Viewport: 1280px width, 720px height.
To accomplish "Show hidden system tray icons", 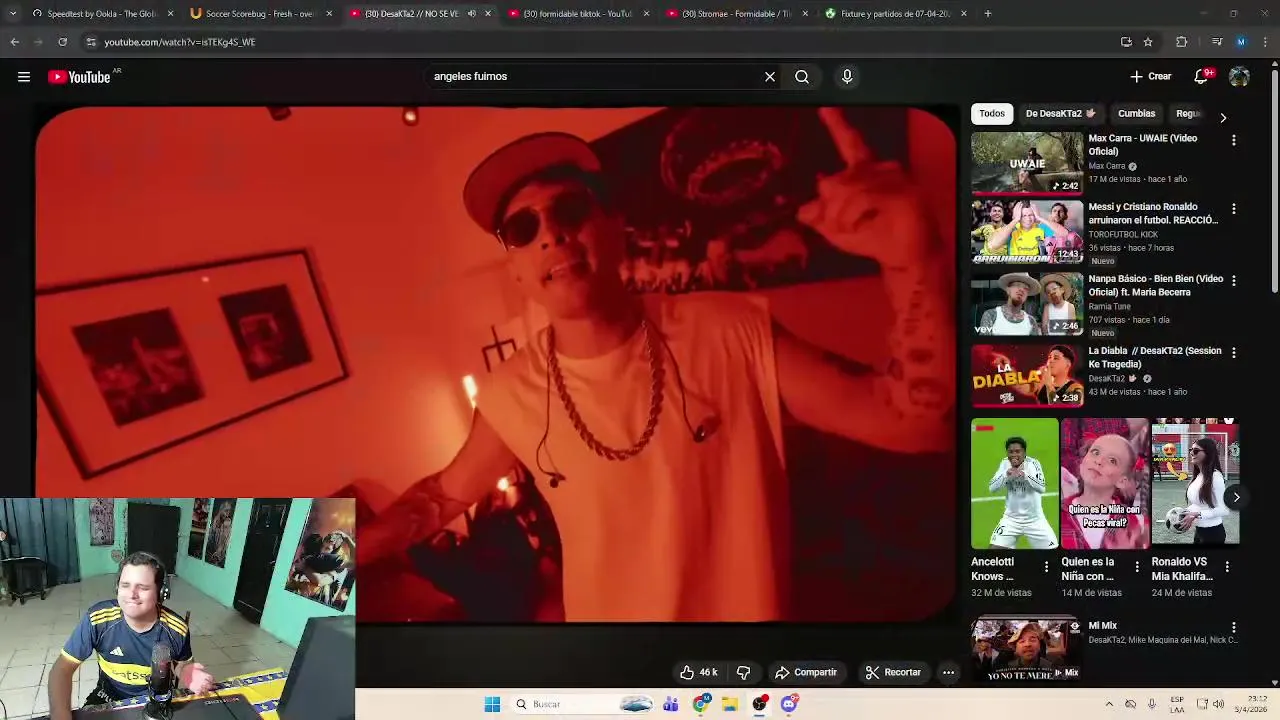I will 1108,704.
